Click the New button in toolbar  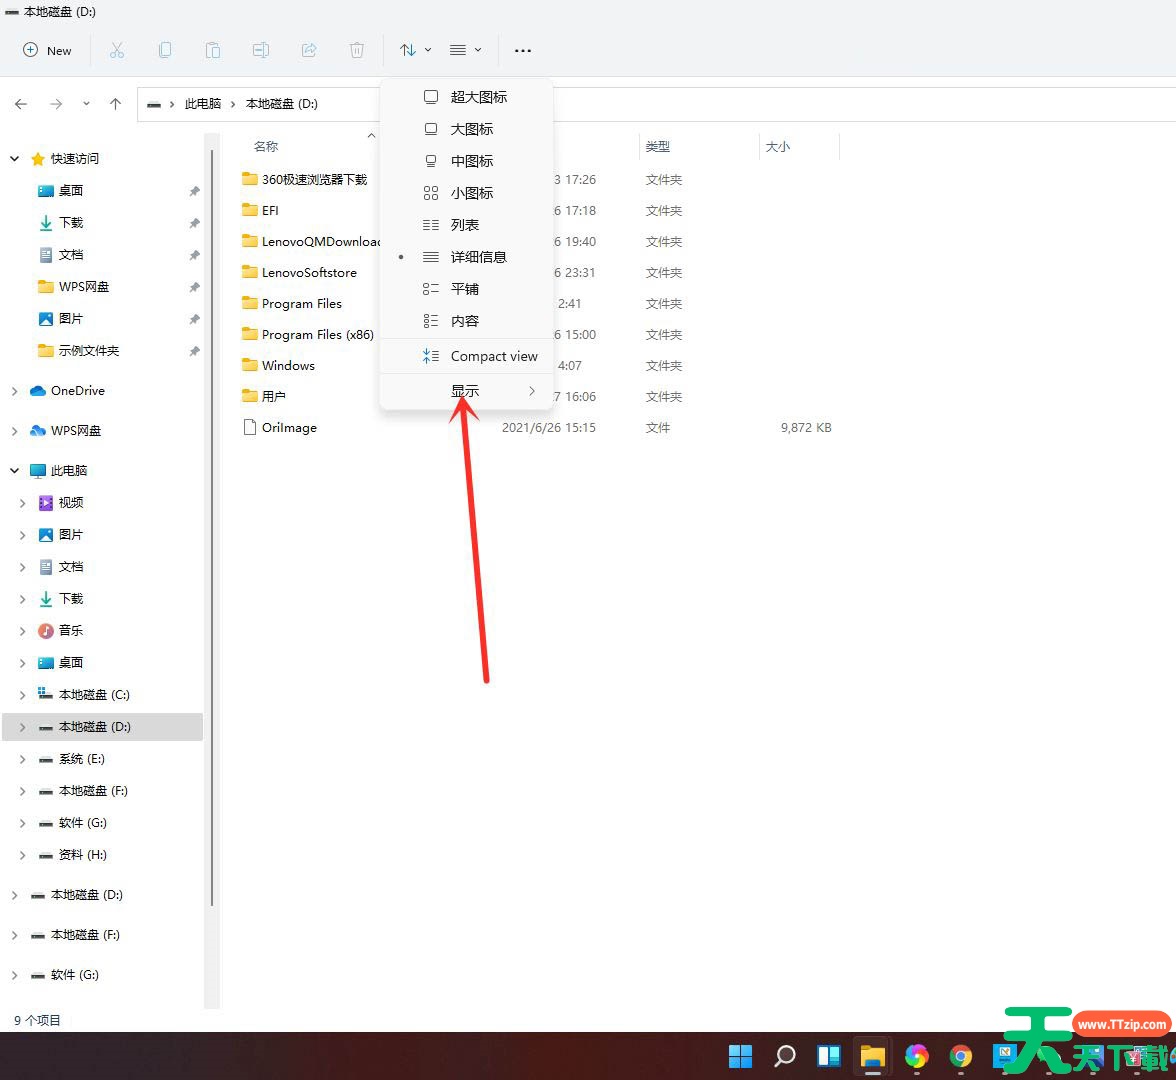point(47,50)
